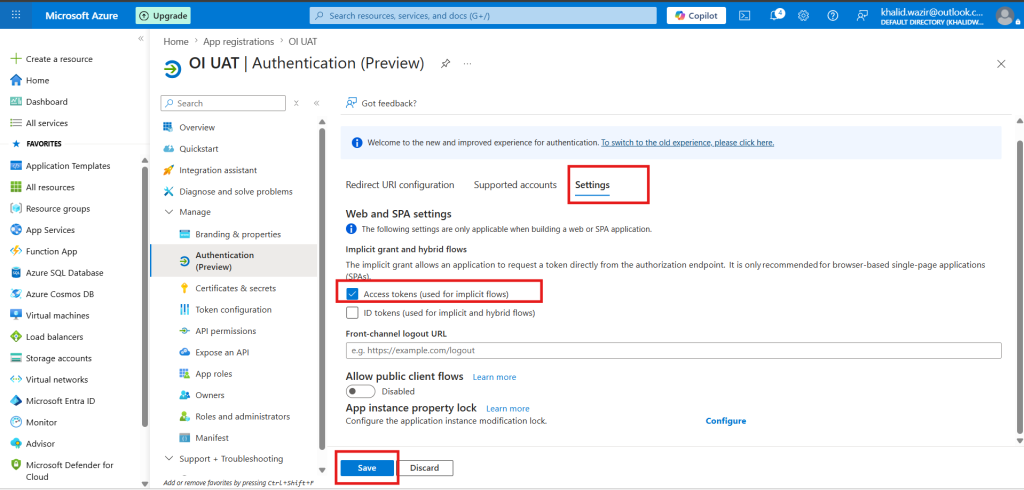1024x490 pixels.
Task: Click App registrations breadcrumb
Action: (238, 41)
